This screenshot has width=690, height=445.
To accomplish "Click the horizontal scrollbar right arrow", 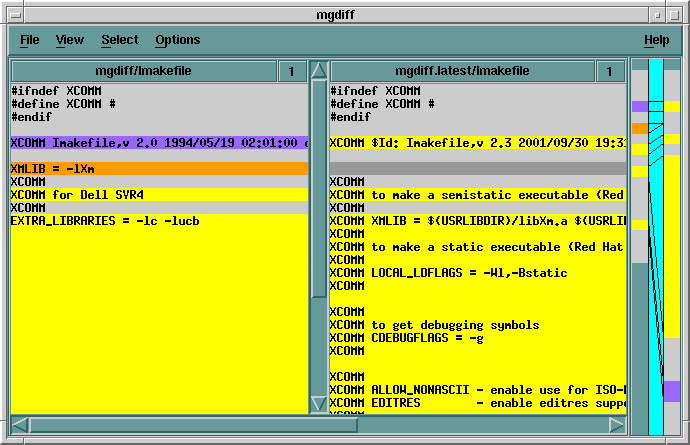I will [617, 425].
